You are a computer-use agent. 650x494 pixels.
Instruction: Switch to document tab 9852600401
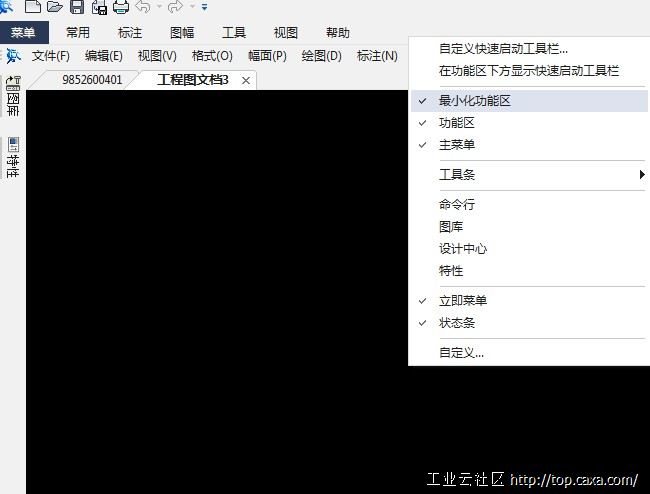tap(92, 80)
